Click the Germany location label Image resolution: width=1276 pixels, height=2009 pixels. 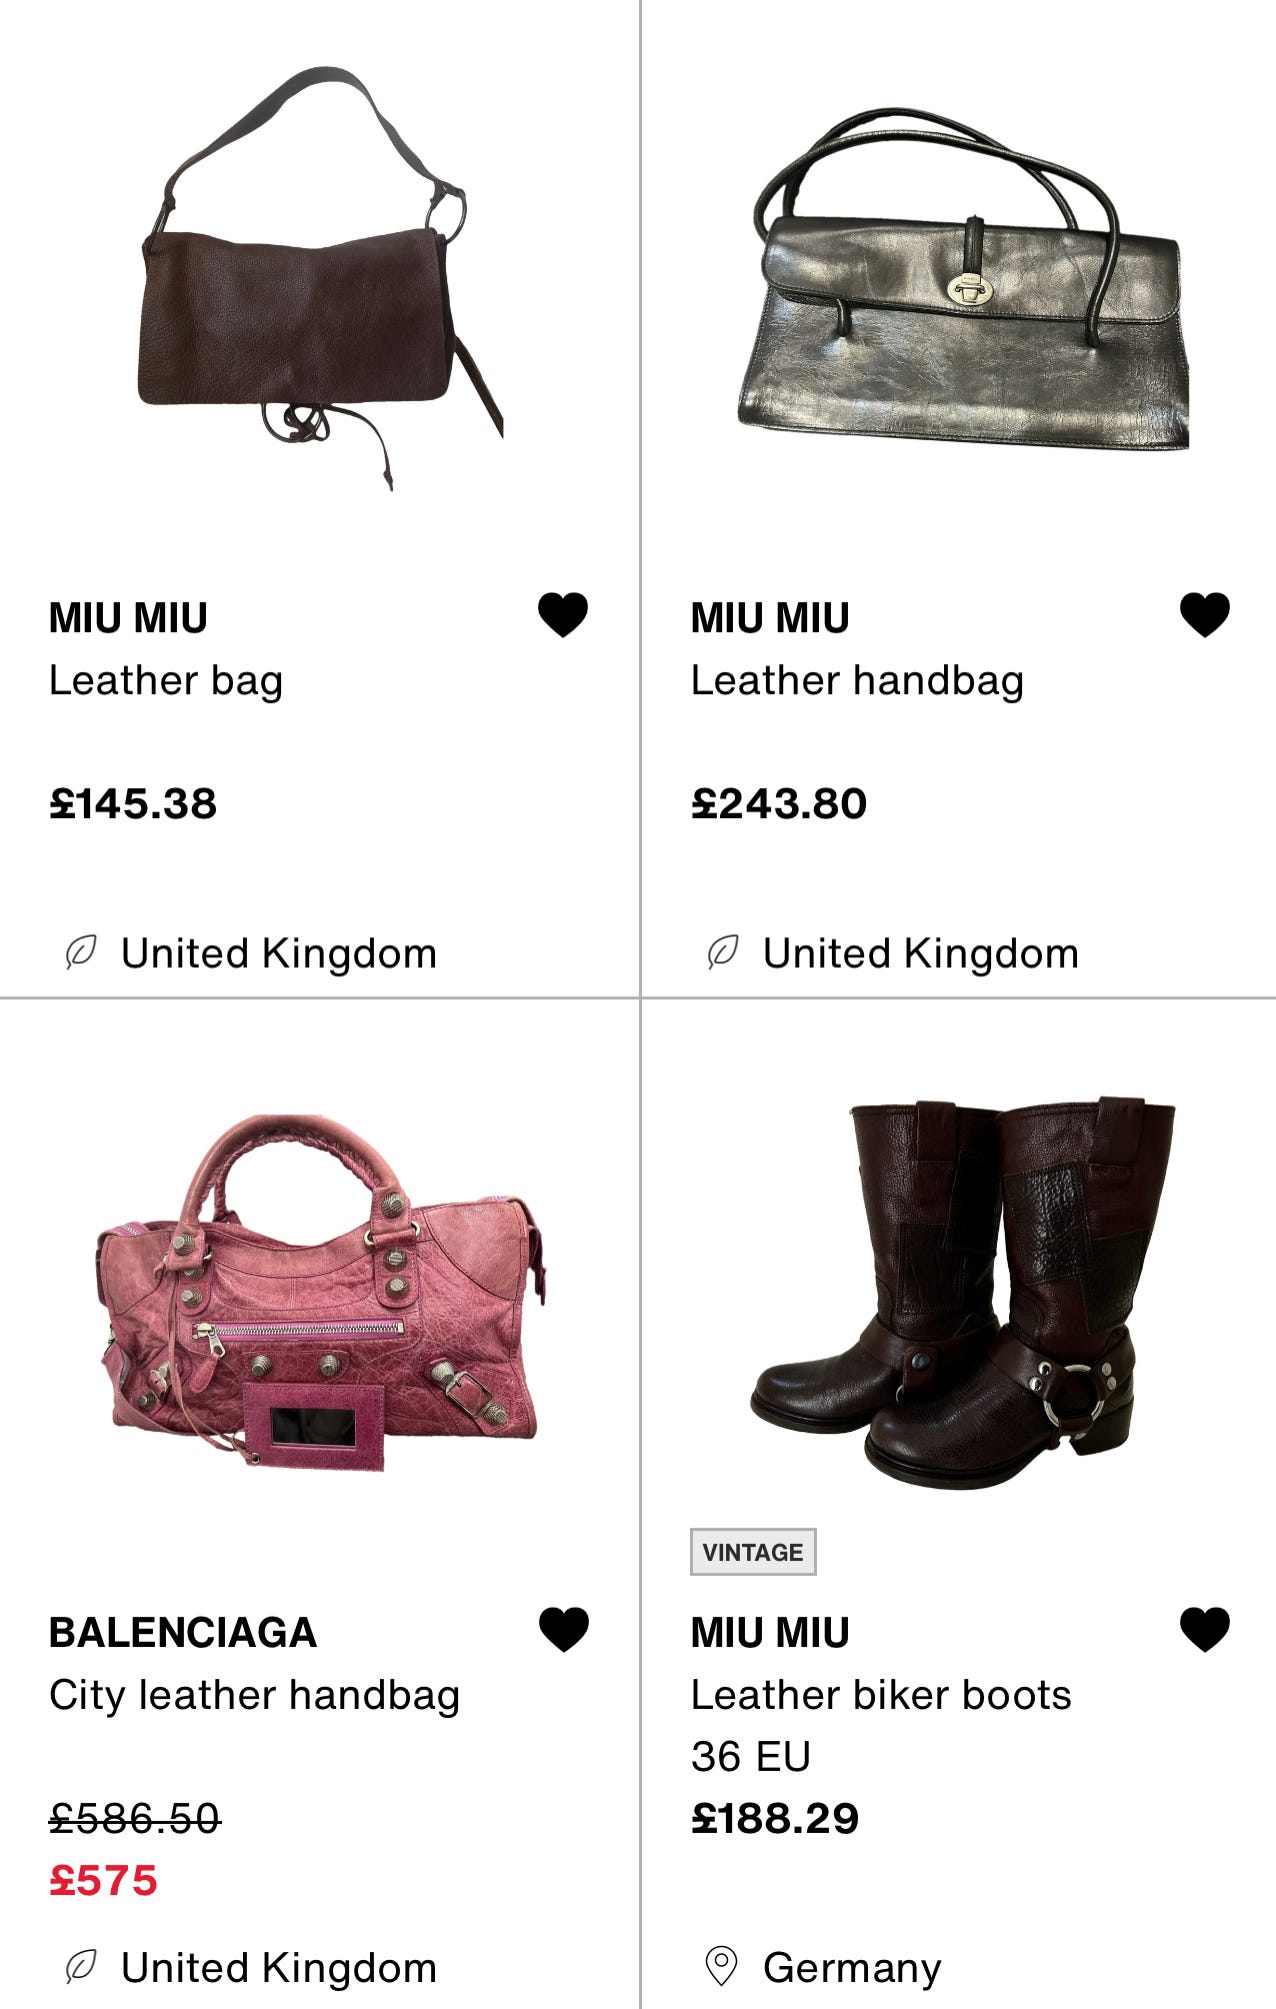pyautogui.click(x=852, y=1968)
